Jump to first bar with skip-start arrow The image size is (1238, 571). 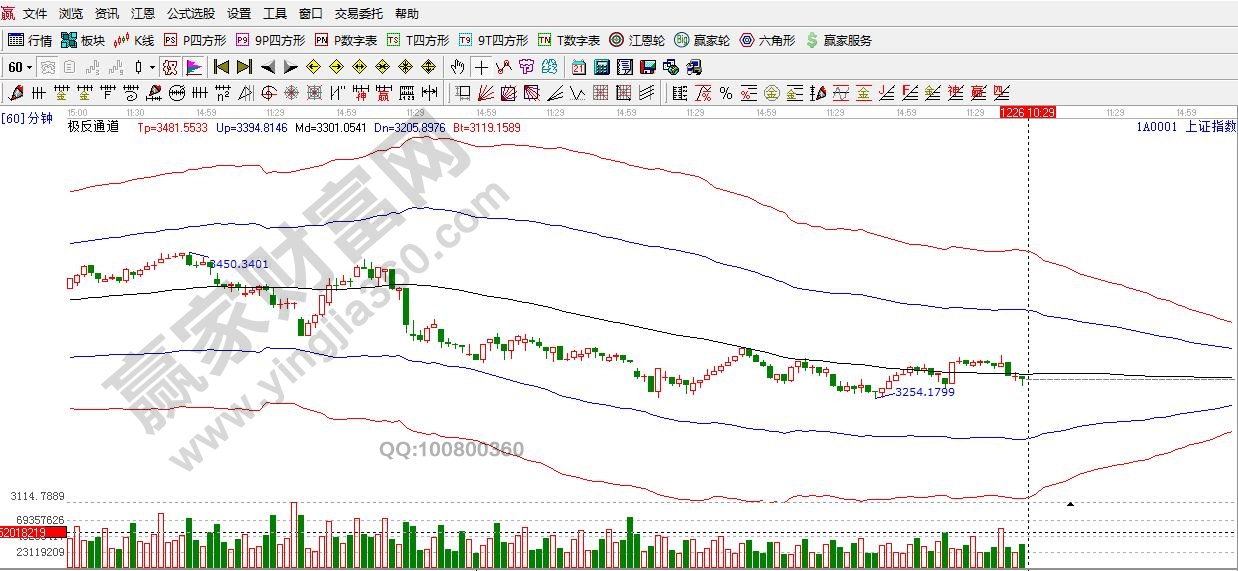point(221,68)
